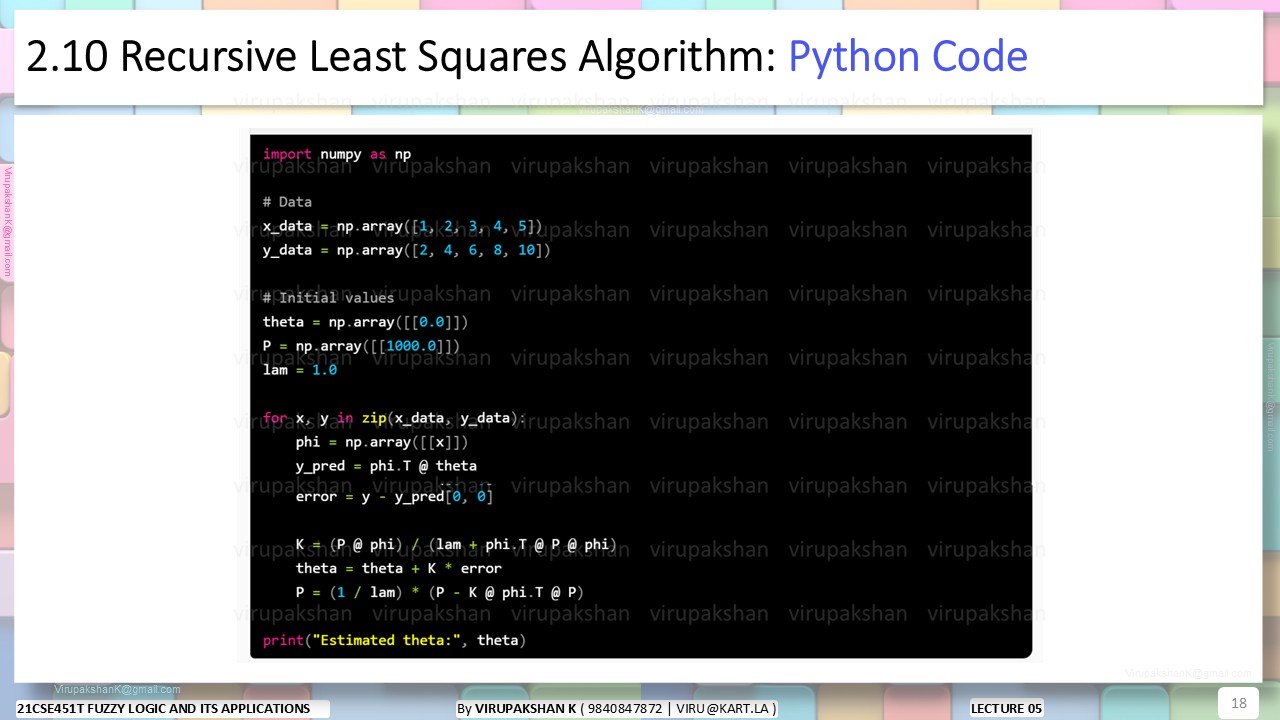Image resolution: width=1280 pixels, height=720 pixels.
Task: Click the for loop zip statement line
Action: pyautogui.click(x=395, y=418)
